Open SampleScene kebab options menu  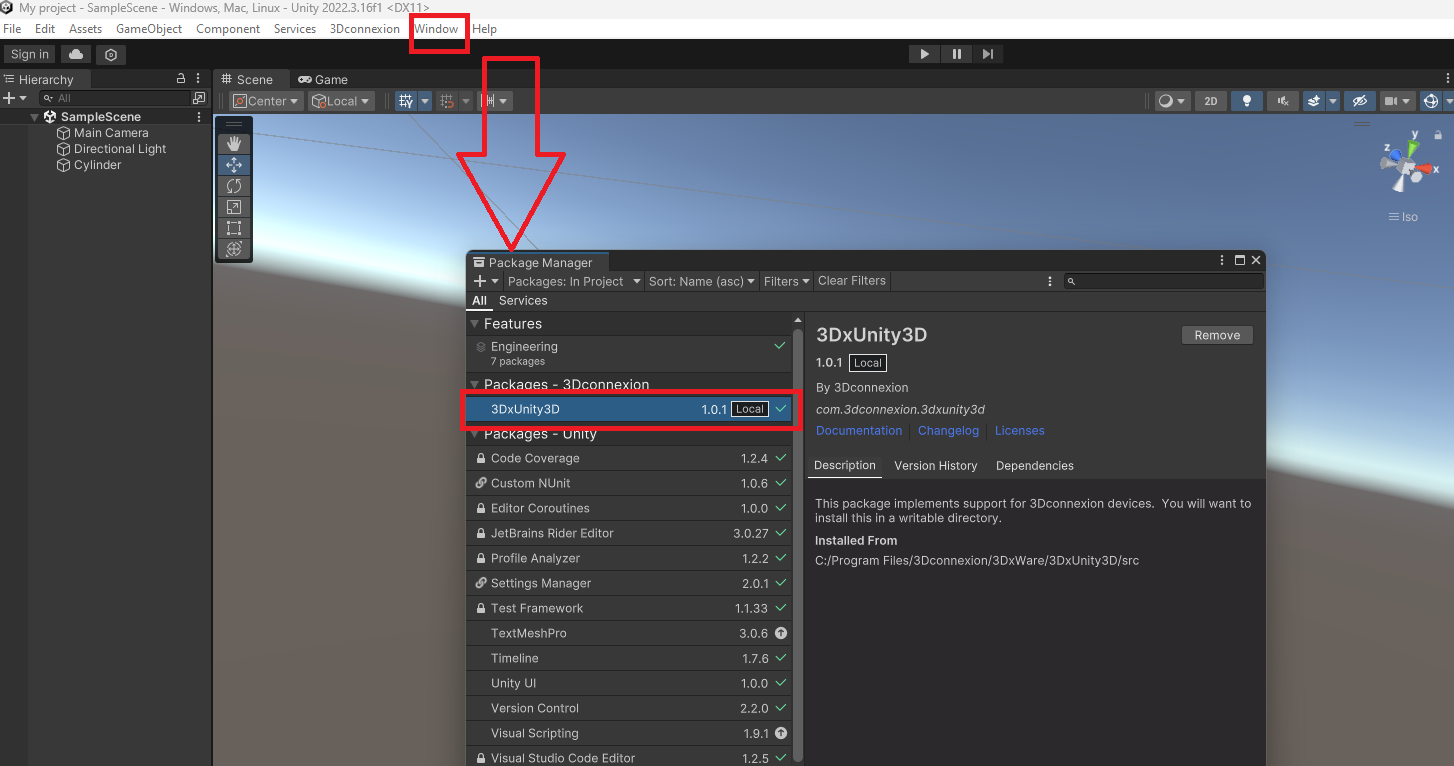[199, 117]
